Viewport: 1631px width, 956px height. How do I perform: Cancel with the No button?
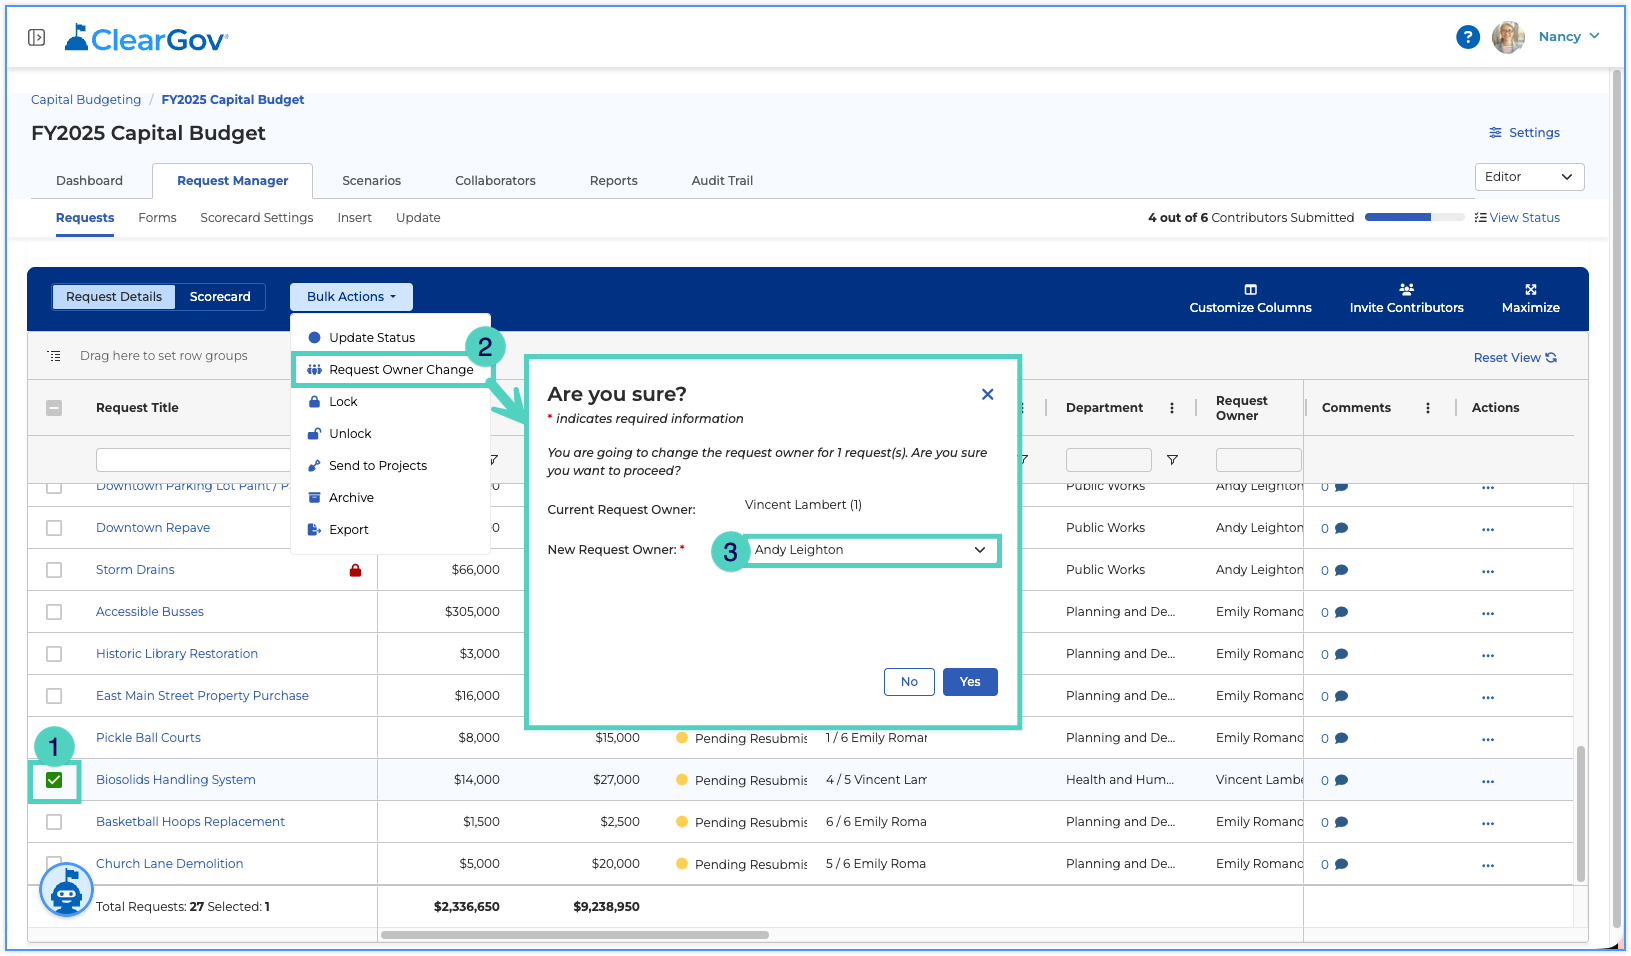[x=909, y=682]
